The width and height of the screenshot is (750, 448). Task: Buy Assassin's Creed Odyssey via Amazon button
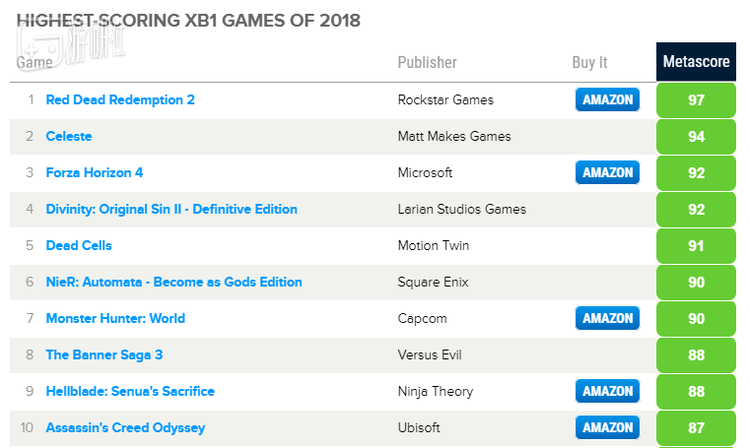[x=607, y=428]
